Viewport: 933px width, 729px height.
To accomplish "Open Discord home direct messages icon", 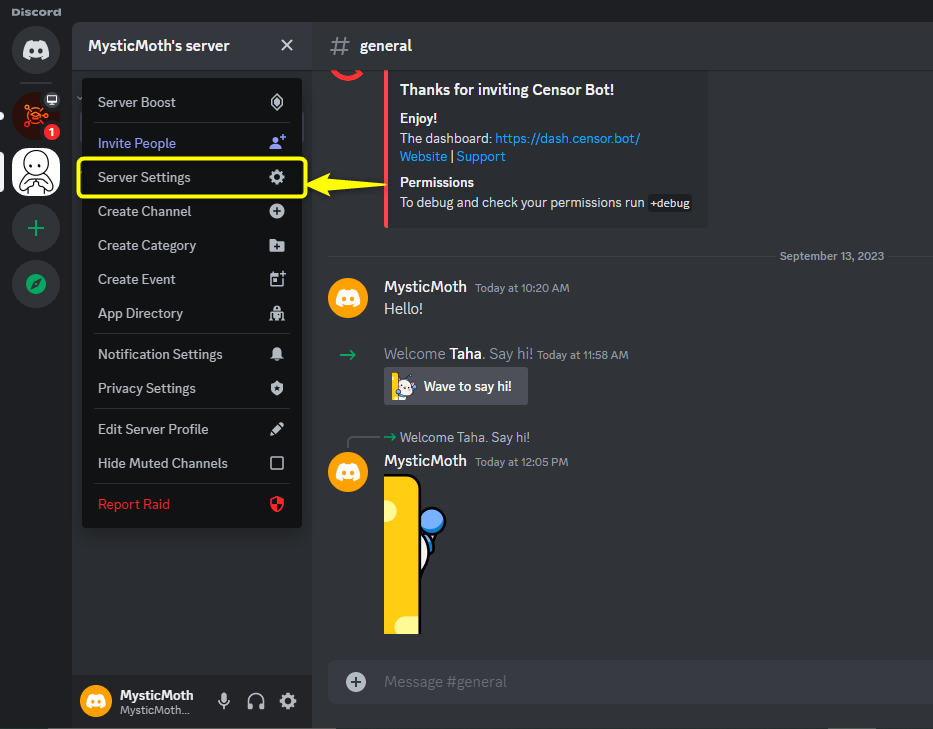I will coord(36,50).
